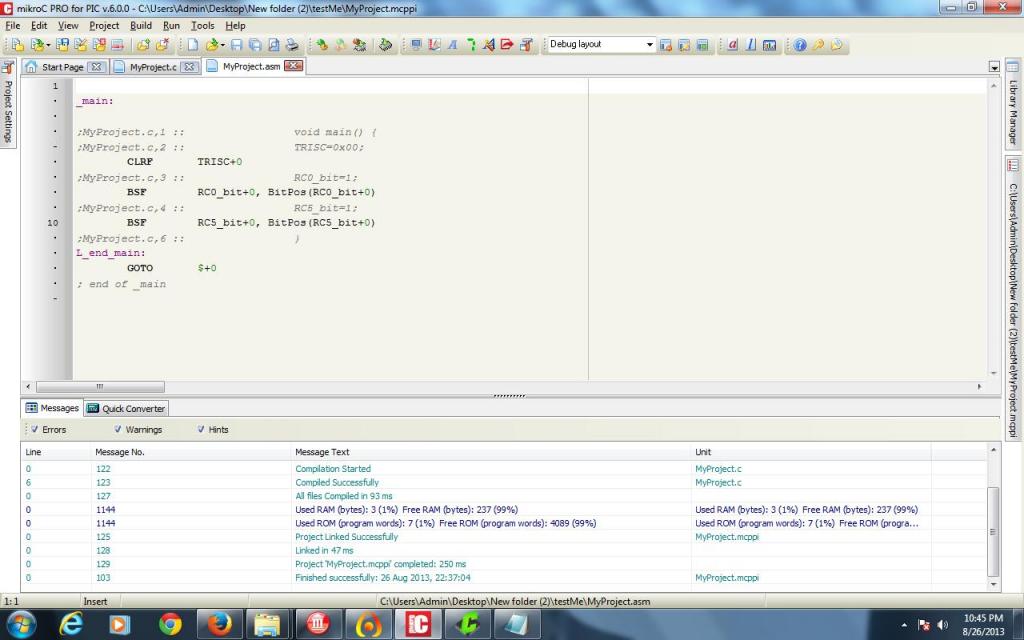Click the Save All toolbar icon
The image size is (1024, 640).
[255, 44]
